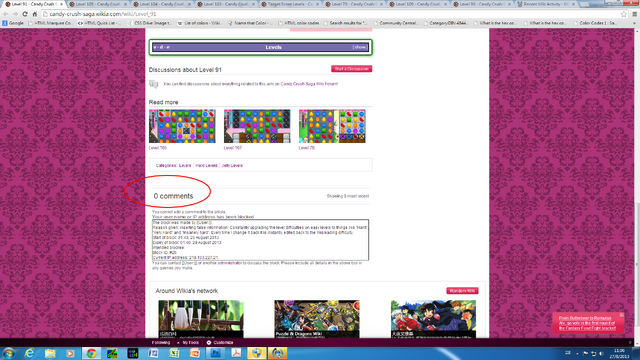This screenshot has height=360, width=640.
Task: Switch to Google Chrome in the taskbar
Action: click(91, 353)
